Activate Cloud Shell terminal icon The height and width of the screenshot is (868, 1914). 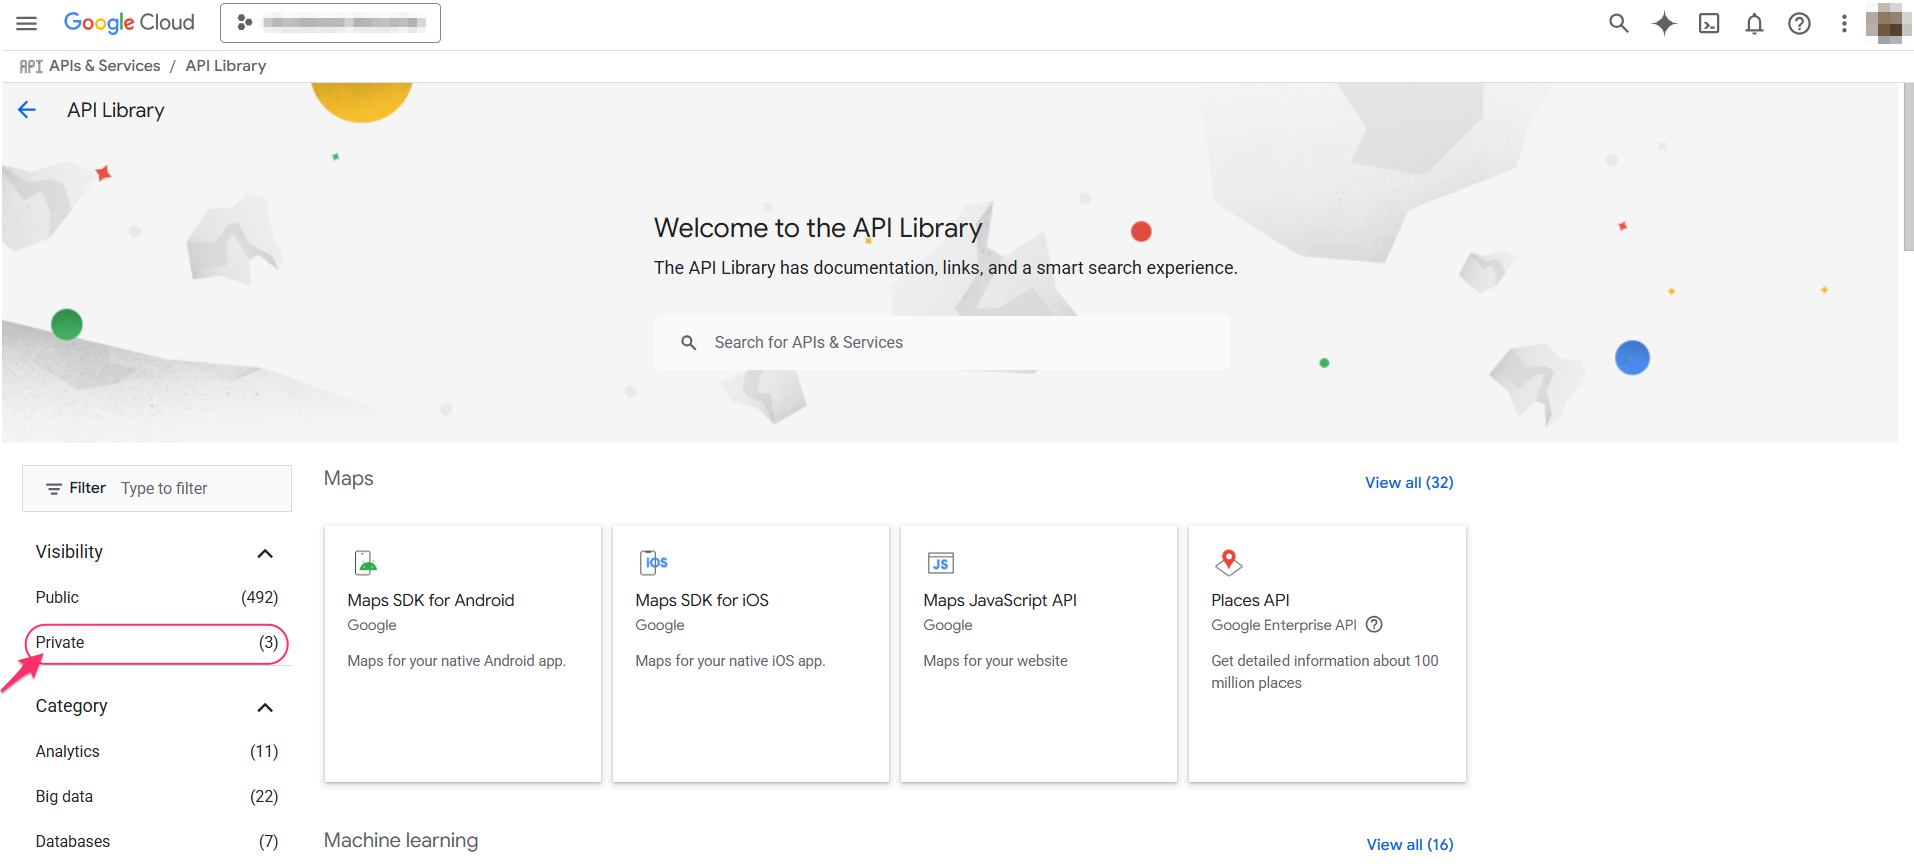1709,23
